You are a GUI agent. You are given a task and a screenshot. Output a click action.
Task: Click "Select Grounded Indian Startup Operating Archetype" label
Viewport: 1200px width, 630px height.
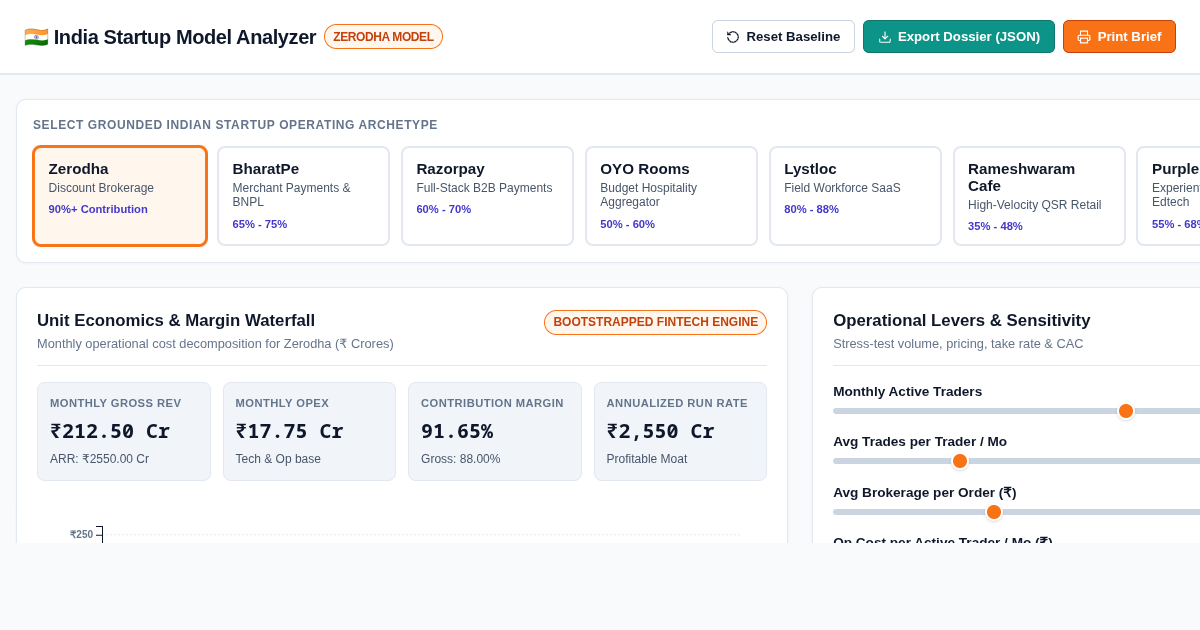235,125
